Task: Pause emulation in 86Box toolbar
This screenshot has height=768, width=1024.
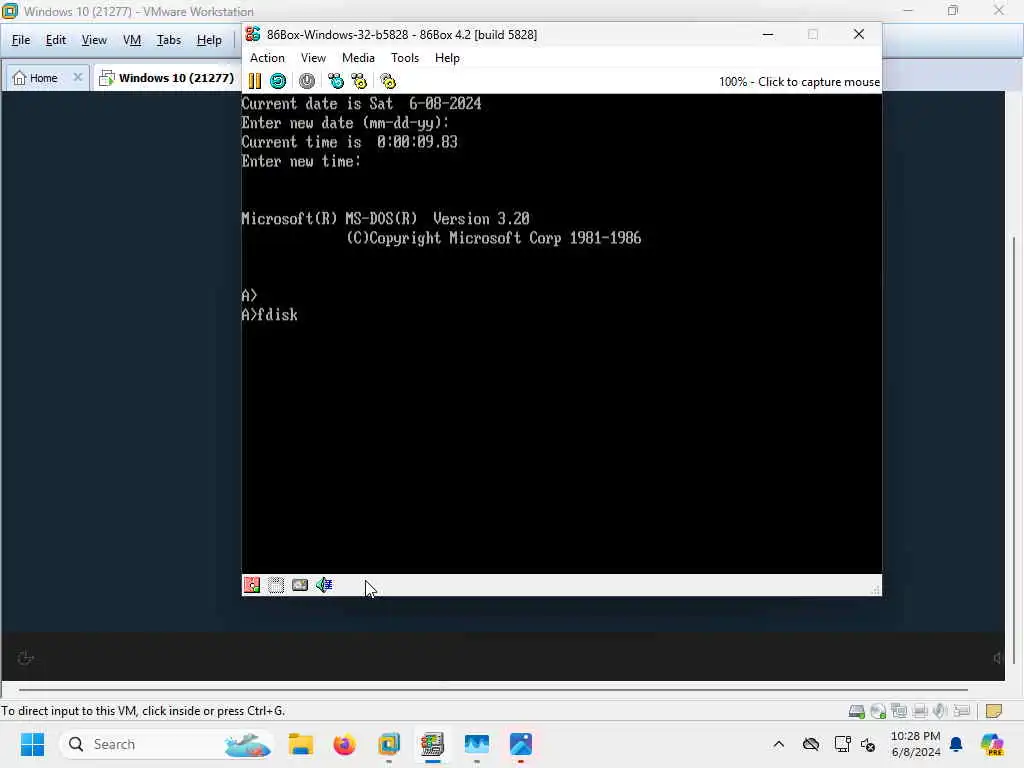Action: (x=255, y=81)
